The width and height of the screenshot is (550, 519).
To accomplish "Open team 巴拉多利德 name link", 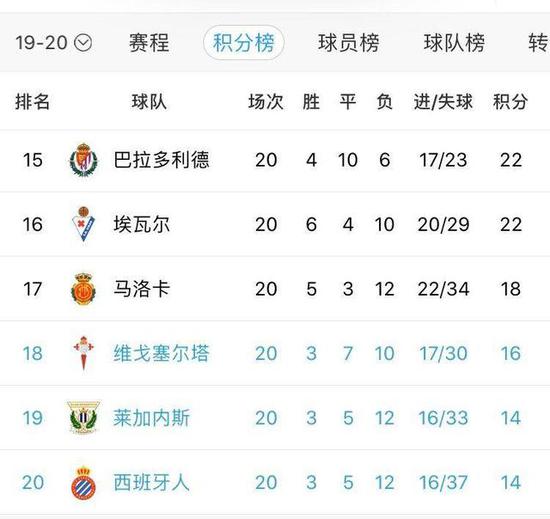I will [x=162, y=160].
